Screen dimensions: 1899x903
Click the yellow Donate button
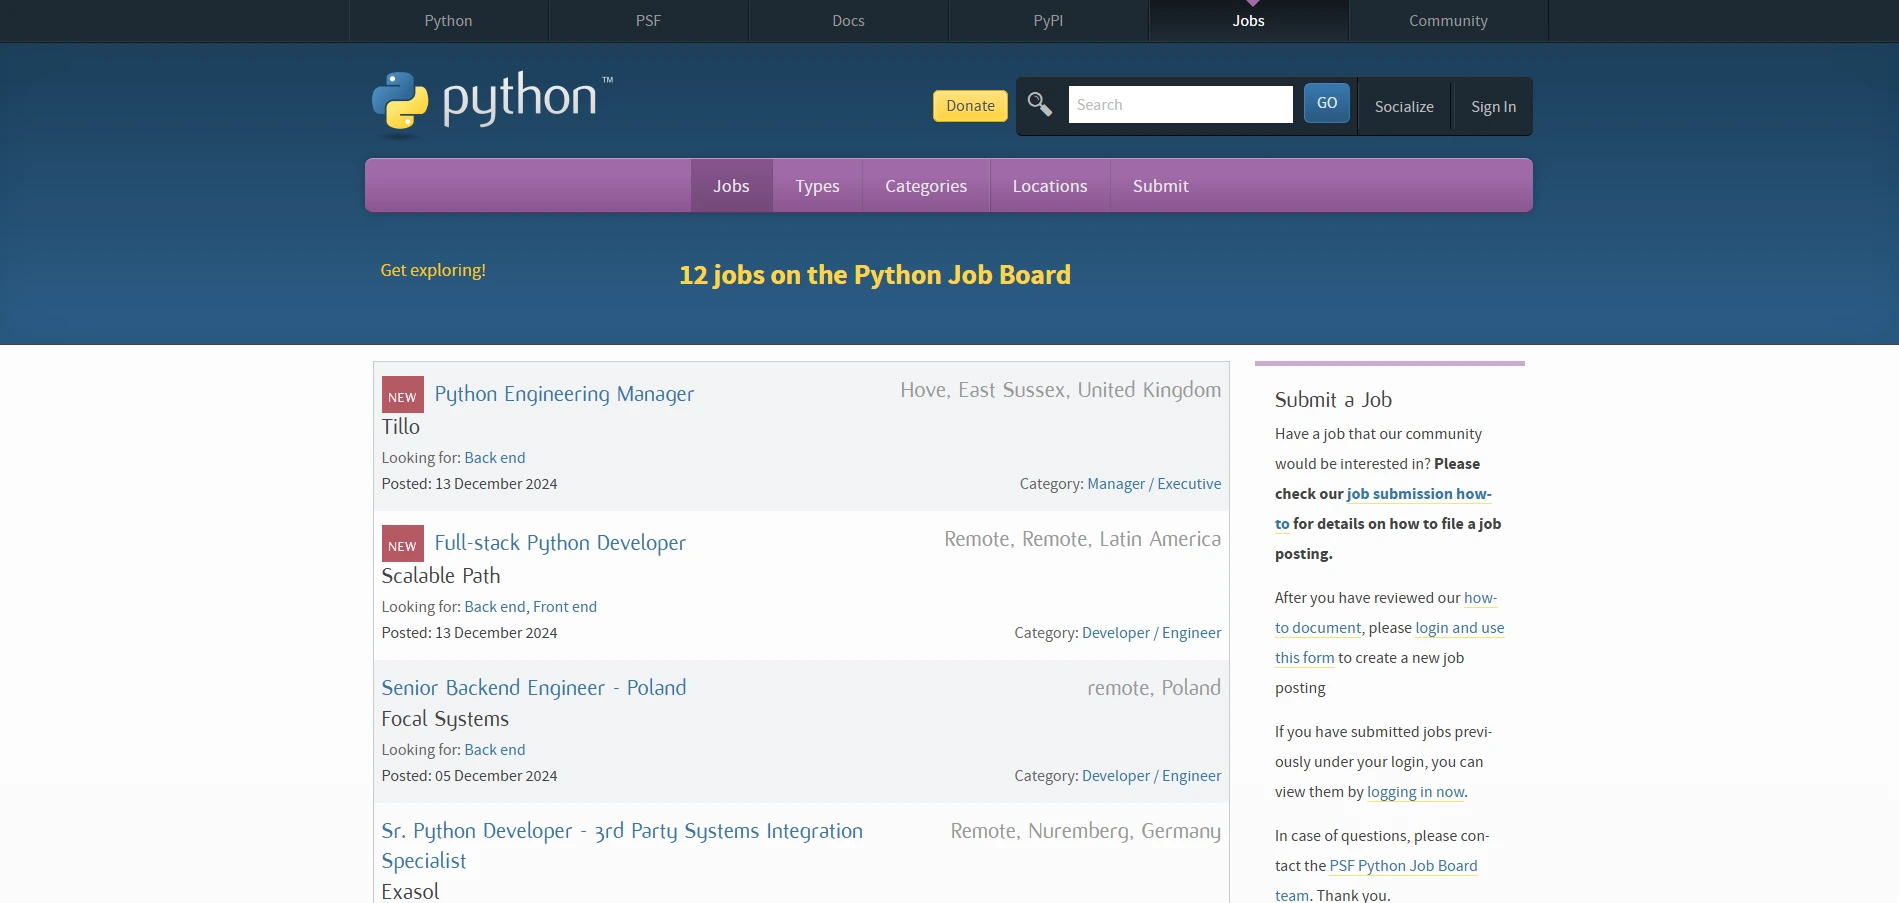pyautogui.click(x=970, y=106)
